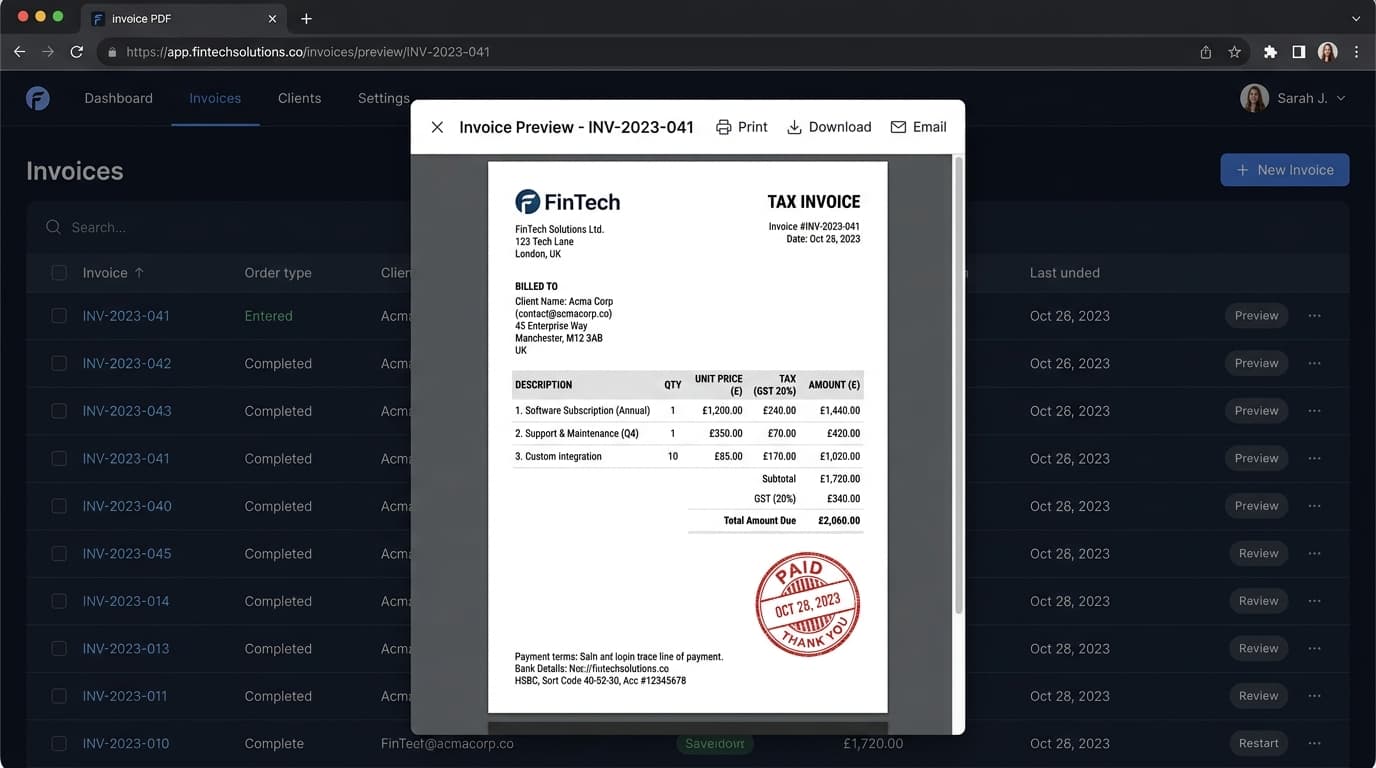The image size is (1376, 768).
Task: Close the Invoice Preview dialog with the X icon
Action: click(437, 127)
